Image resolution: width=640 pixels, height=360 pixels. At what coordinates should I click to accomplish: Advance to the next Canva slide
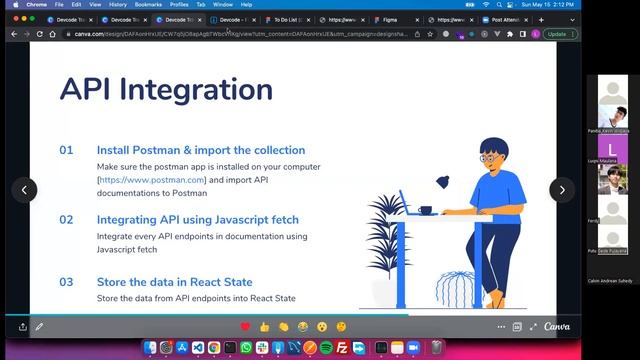562,190
